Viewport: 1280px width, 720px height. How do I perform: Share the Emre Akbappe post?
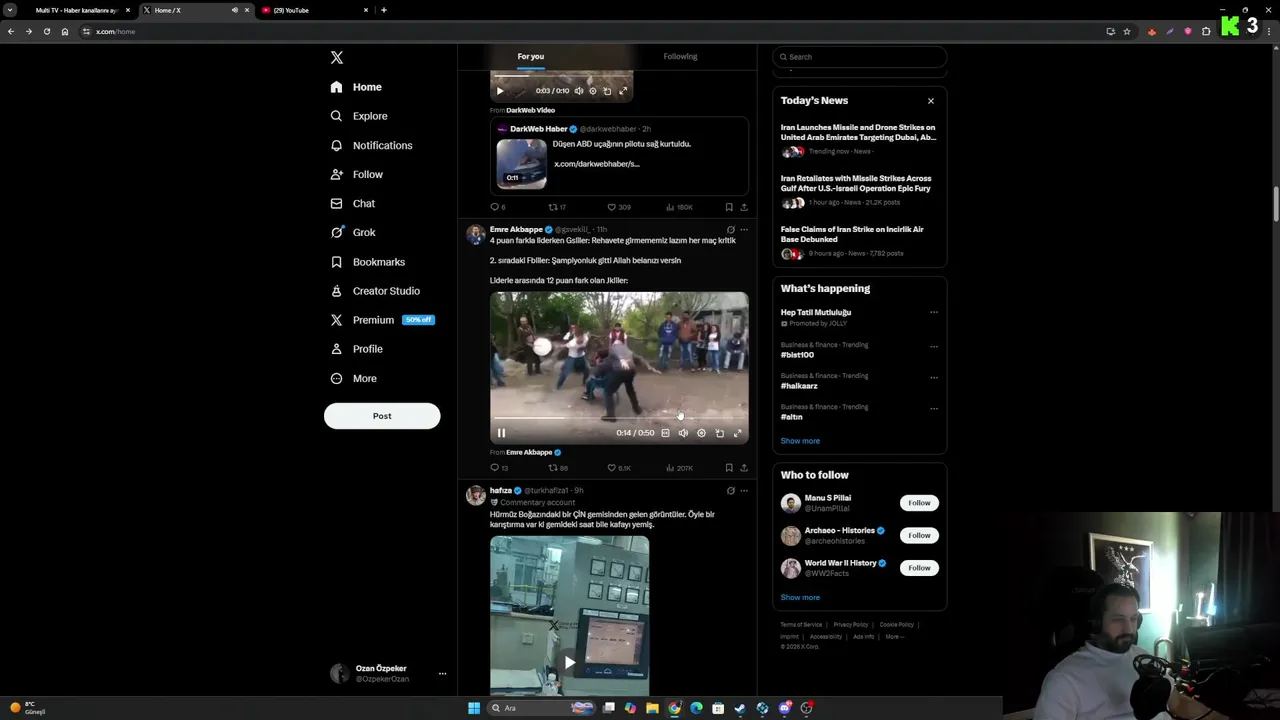pos(743,468)
